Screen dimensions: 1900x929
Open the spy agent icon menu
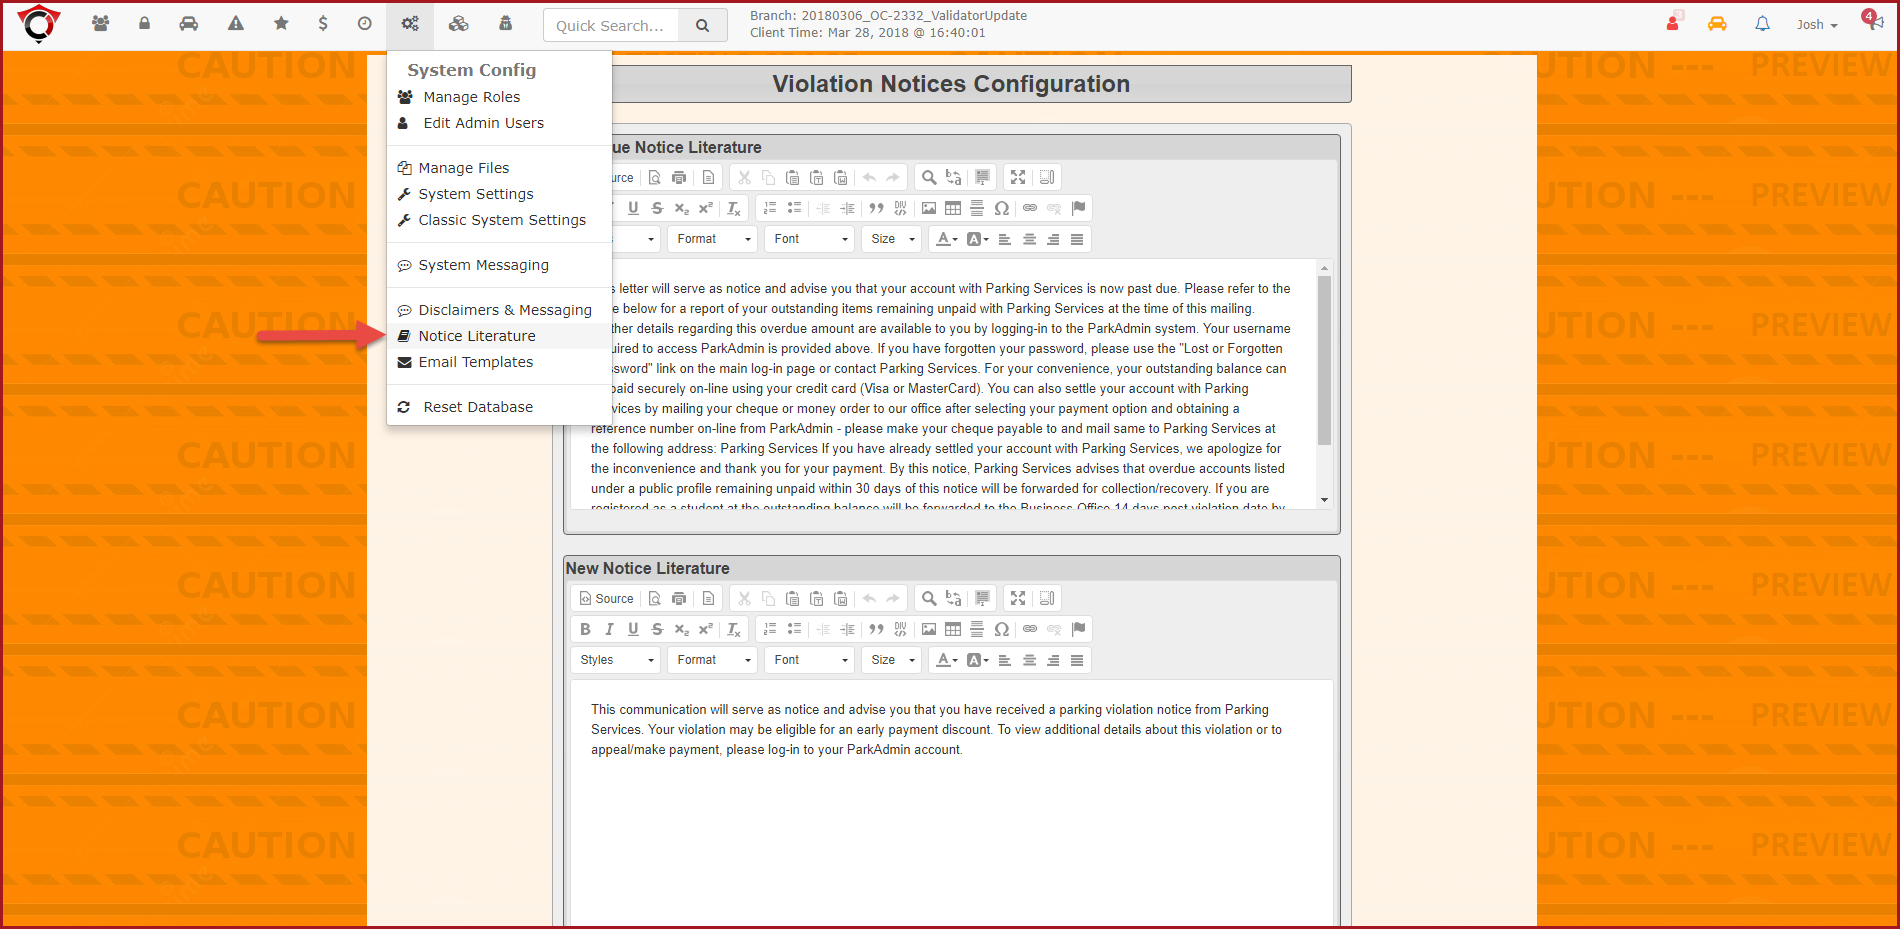(x=506, y=24)
